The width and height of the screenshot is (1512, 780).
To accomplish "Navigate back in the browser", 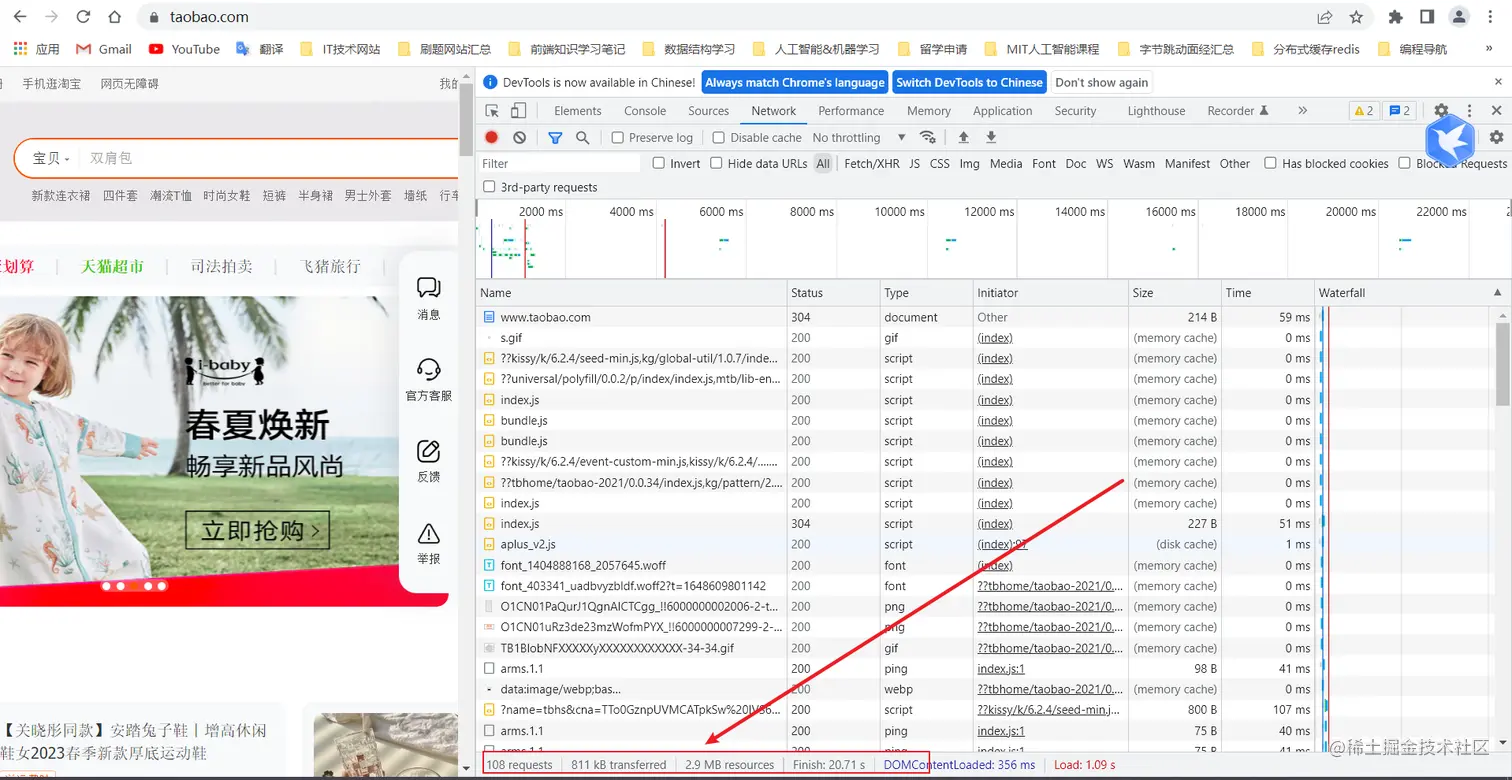I will click(22, 17).
